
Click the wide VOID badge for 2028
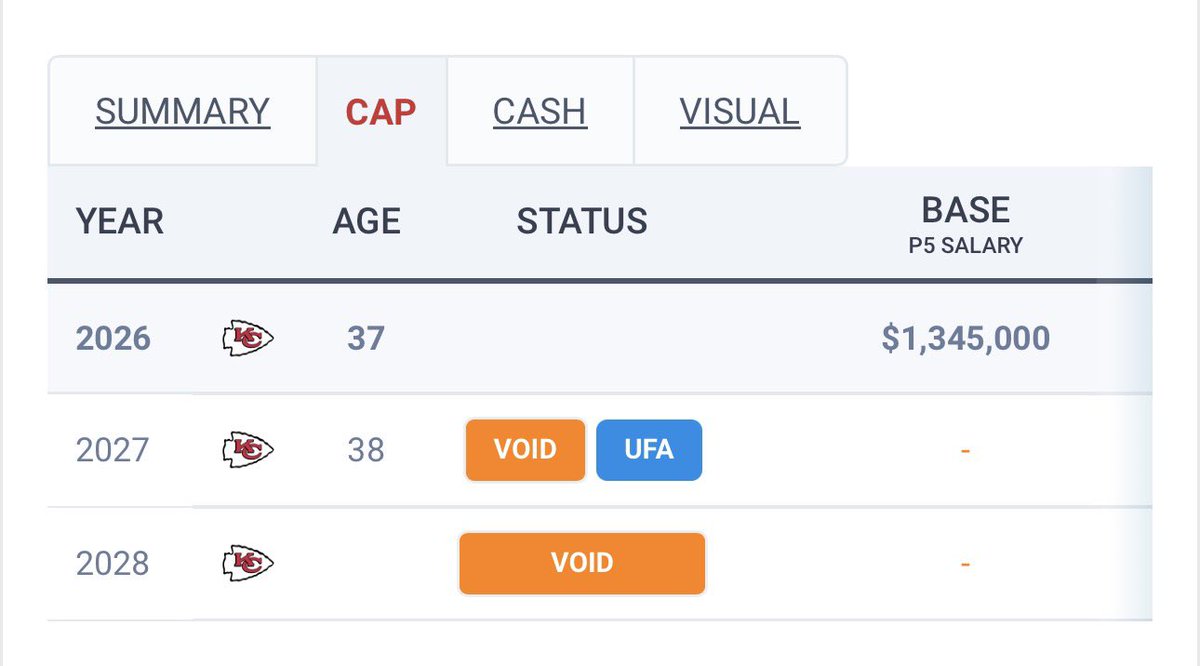tap(582, 564)
